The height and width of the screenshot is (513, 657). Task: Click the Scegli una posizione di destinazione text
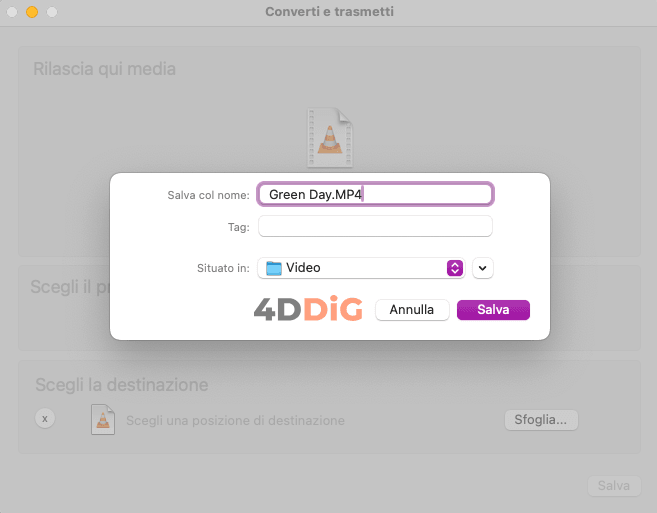(x=235, y=420)
